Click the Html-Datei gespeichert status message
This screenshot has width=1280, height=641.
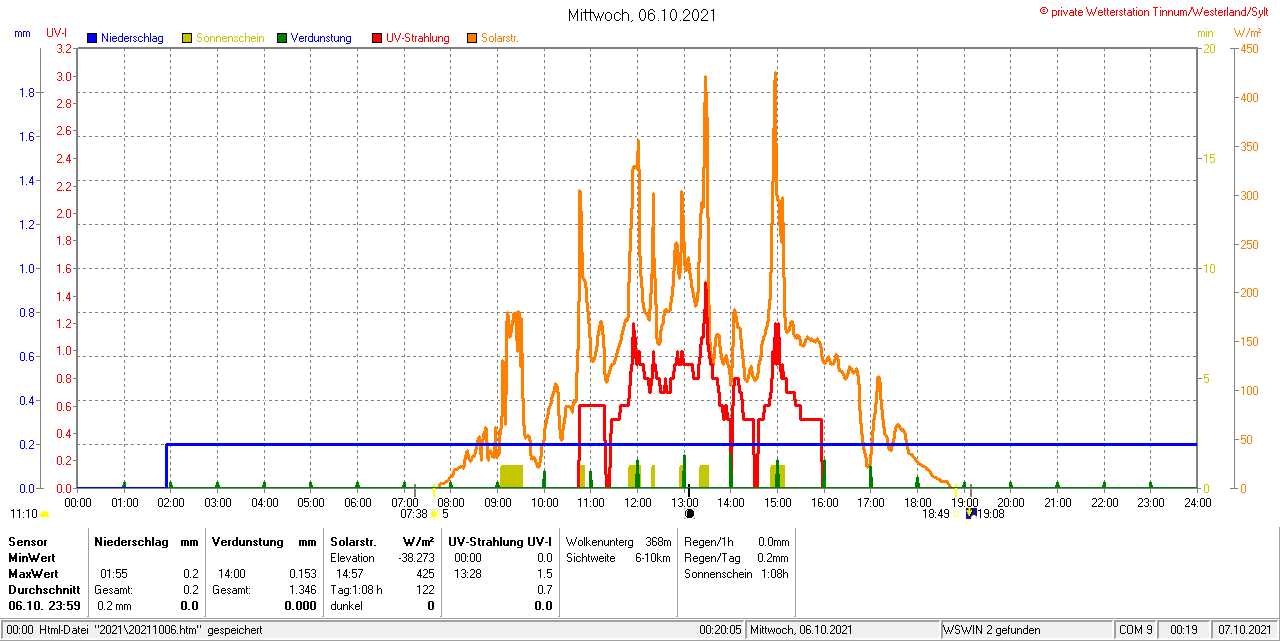(135, 630)
